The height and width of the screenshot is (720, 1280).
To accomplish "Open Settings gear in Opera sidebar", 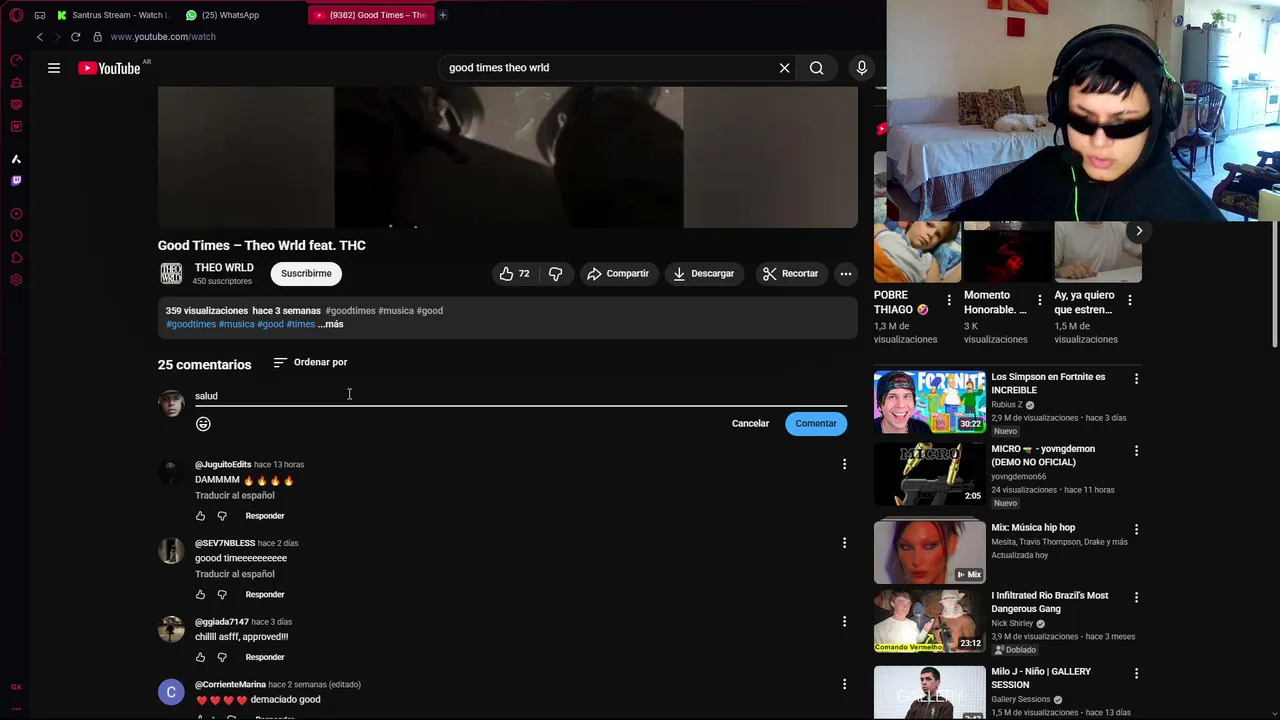I will [16, 280].
